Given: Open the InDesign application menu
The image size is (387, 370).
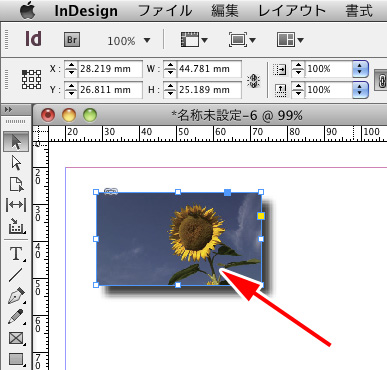Looking at the screenshot, I should click(86, 11).
